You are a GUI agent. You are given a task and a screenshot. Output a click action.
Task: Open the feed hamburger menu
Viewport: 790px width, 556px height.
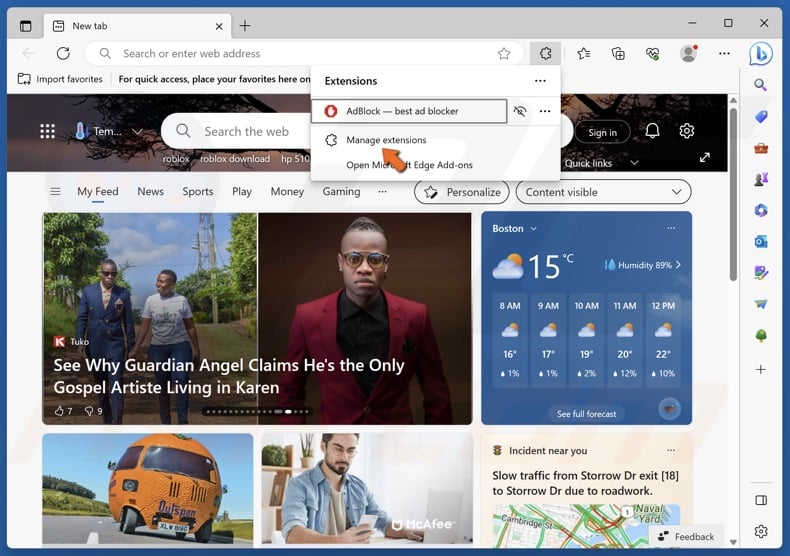(x=55, y=192)
